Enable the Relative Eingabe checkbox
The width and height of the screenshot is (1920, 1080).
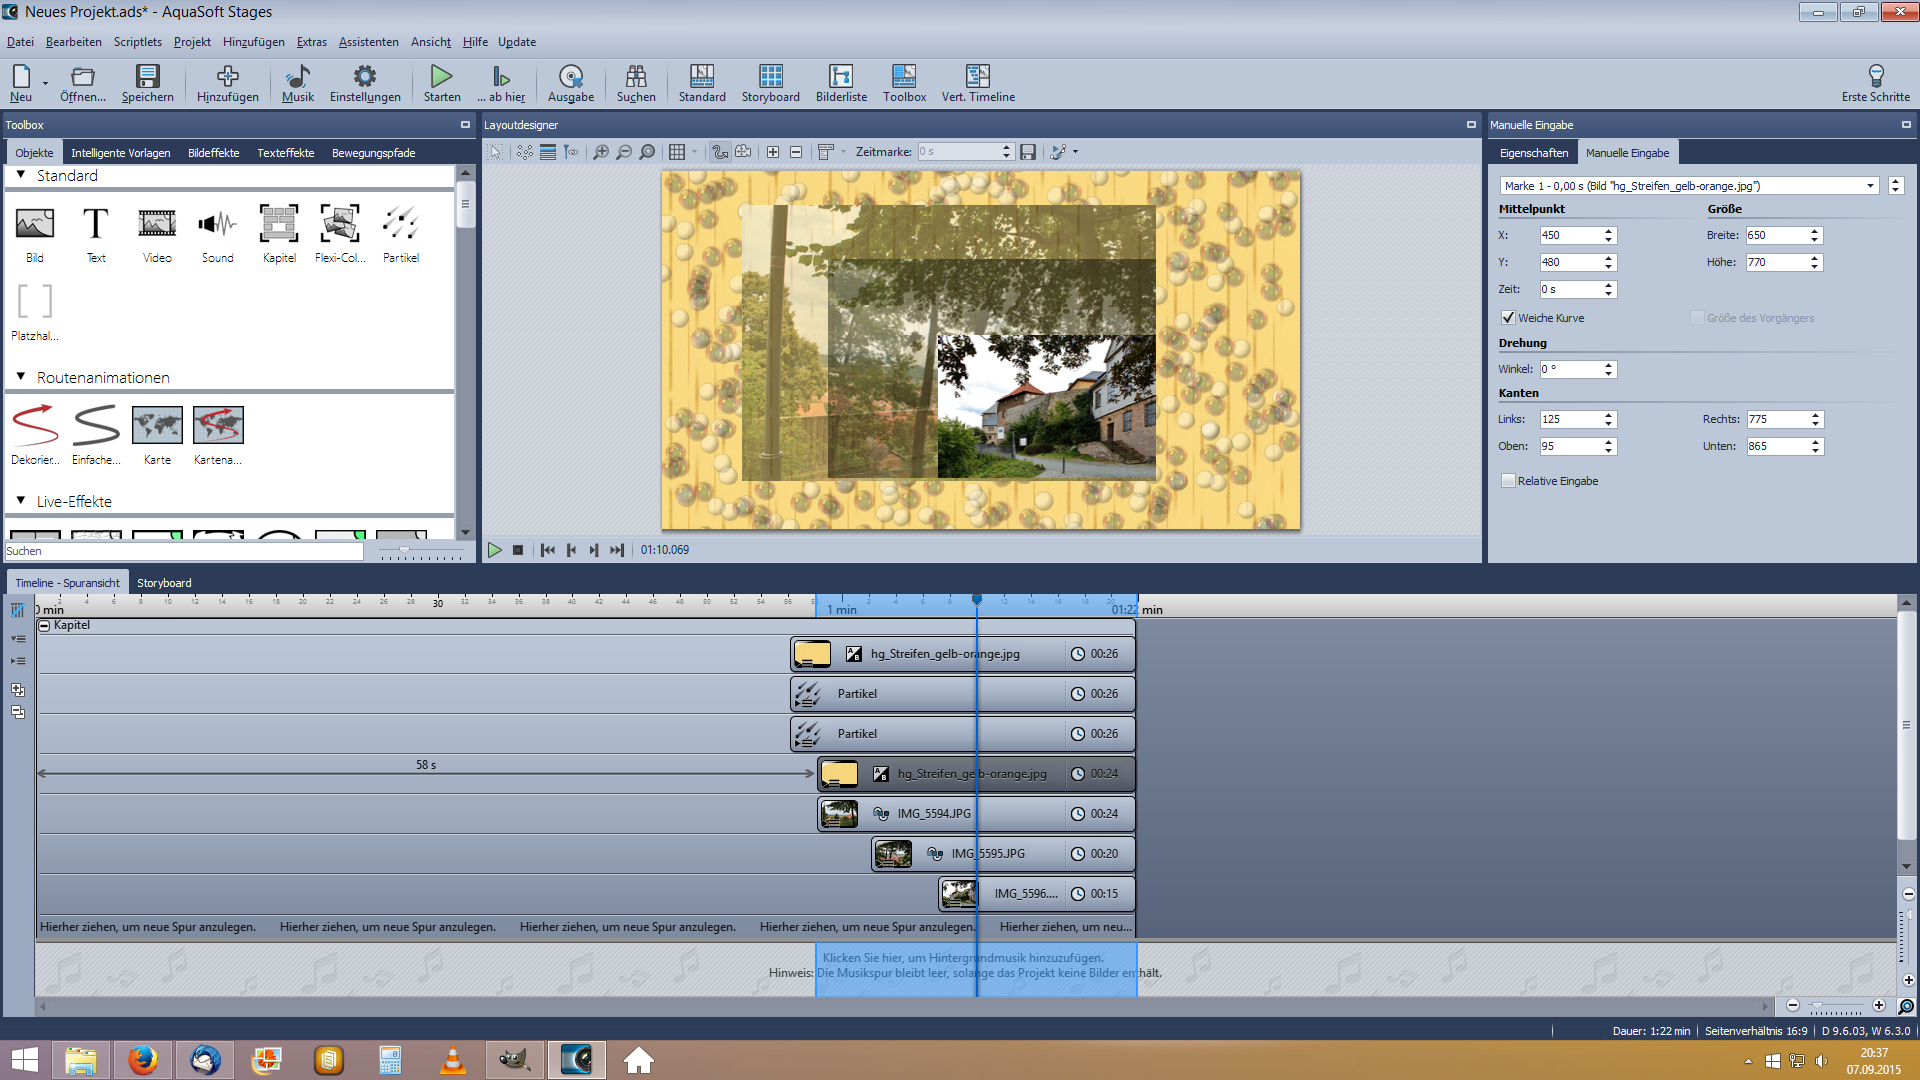[x=1508, y=481]
